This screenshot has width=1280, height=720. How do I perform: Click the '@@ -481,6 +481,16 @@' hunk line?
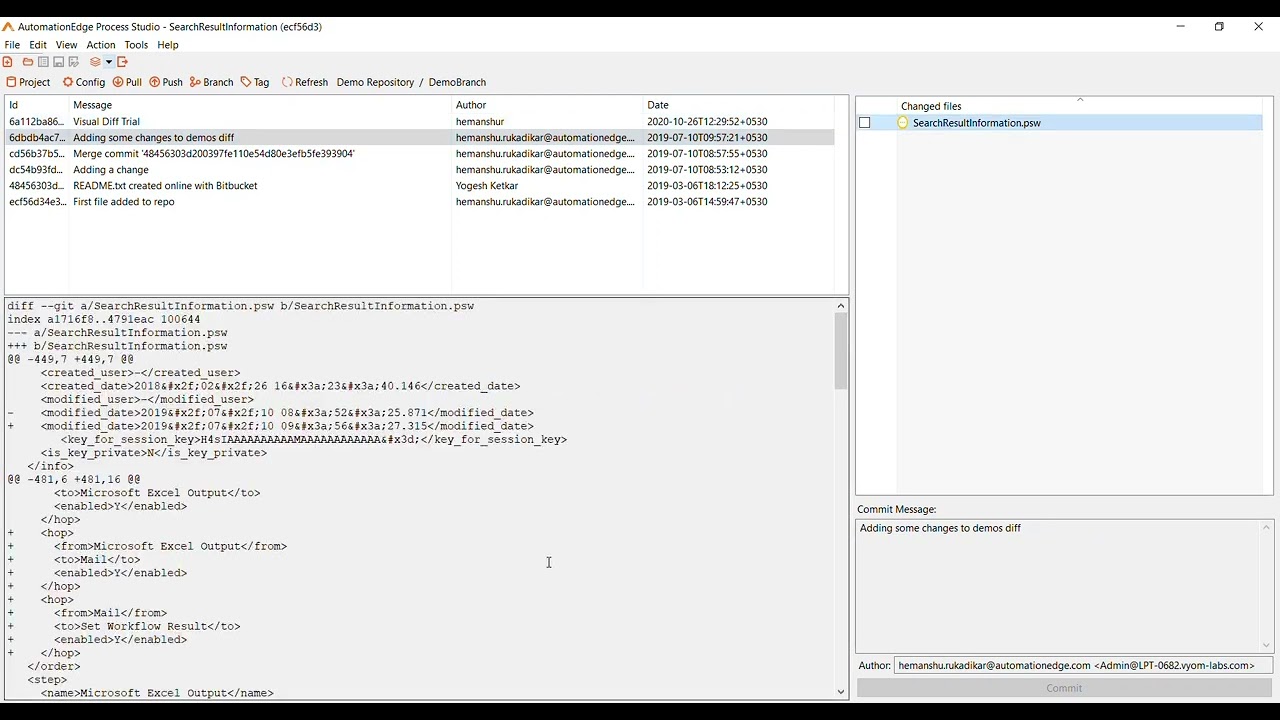pyautogui.click(x=74, y=479)
